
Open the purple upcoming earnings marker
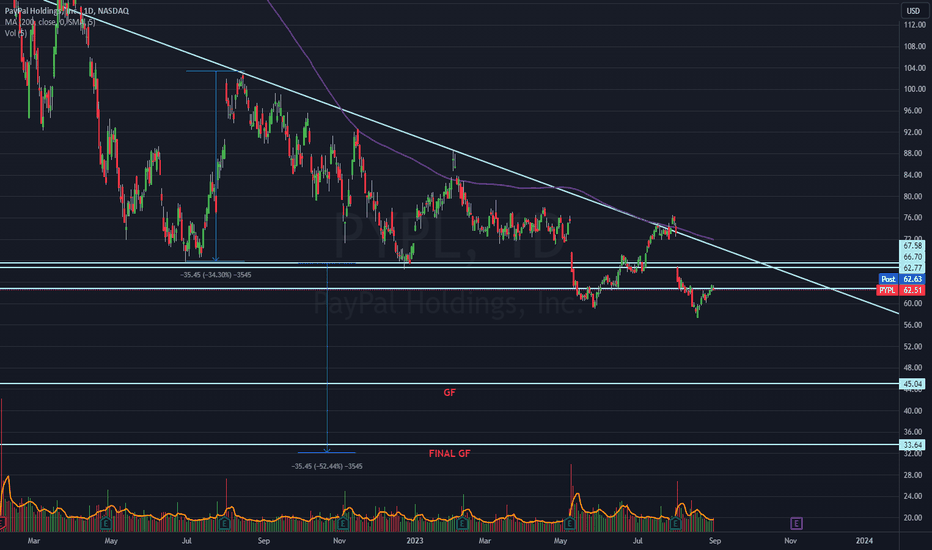(x=796, y=524)
